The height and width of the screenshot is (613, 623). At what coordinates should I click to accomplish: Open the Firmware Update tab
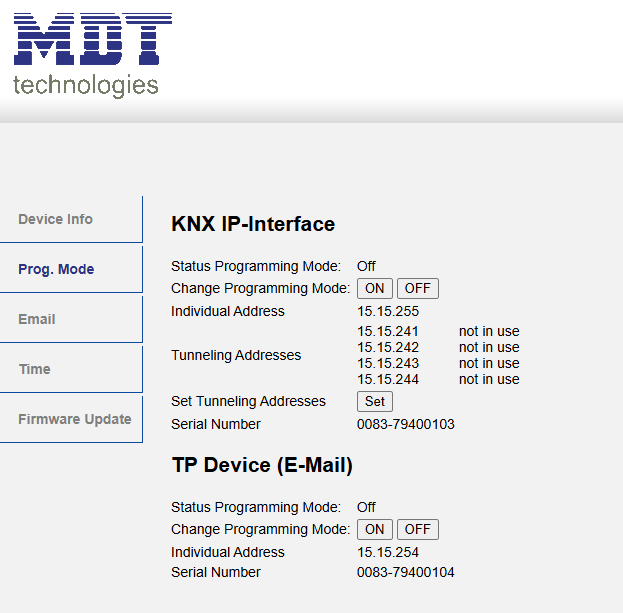74,419
